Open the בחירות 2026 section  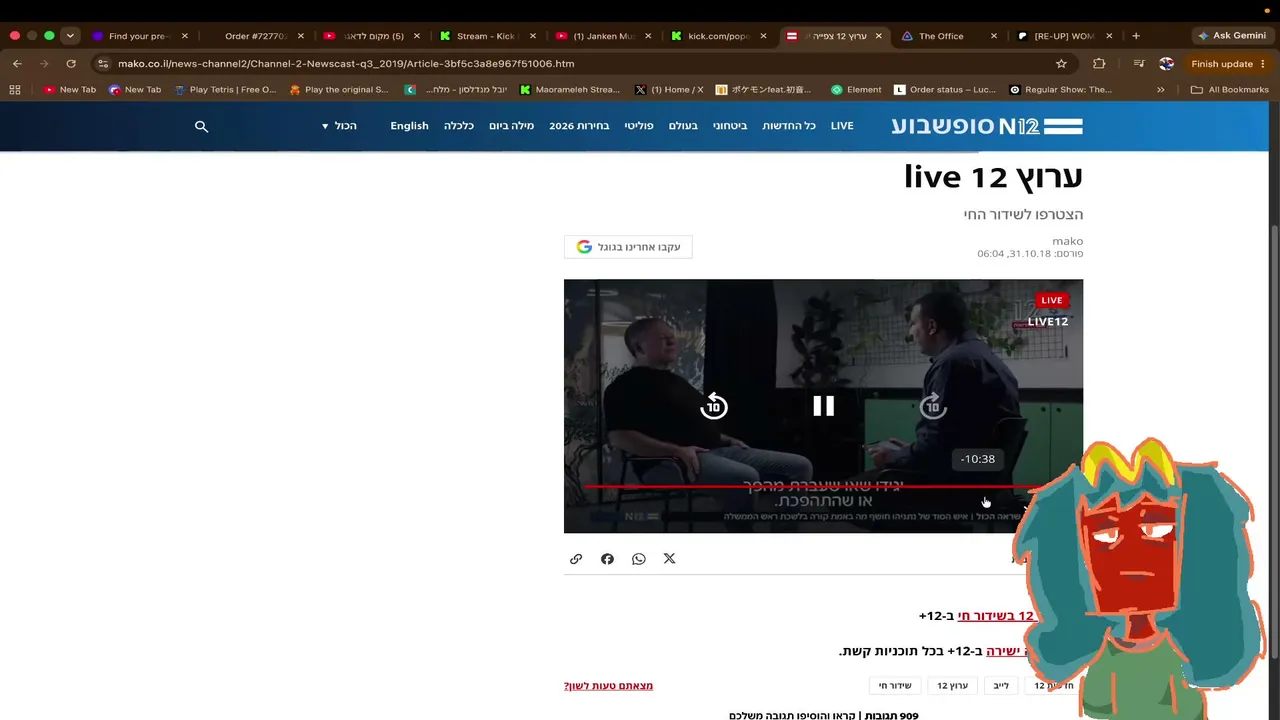pos(579,126)
